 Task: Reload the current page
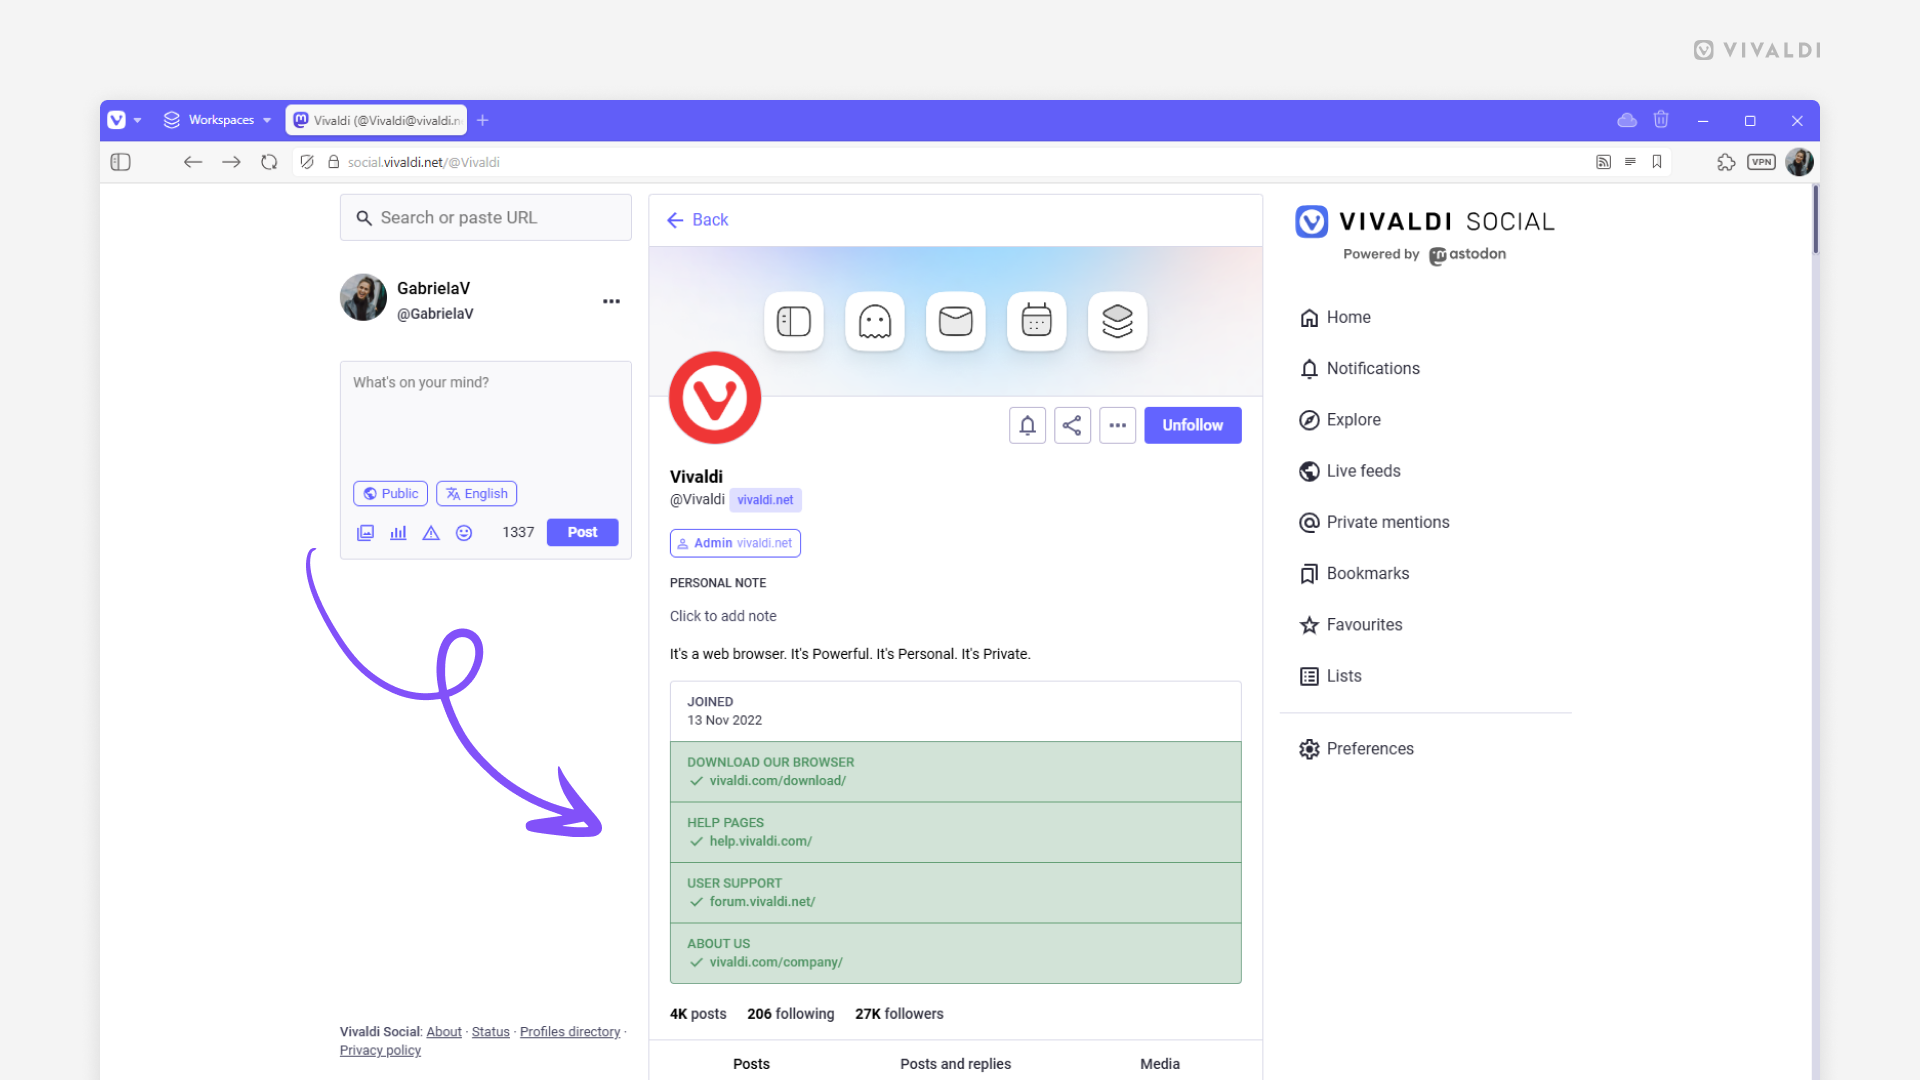tap(269, 162)
